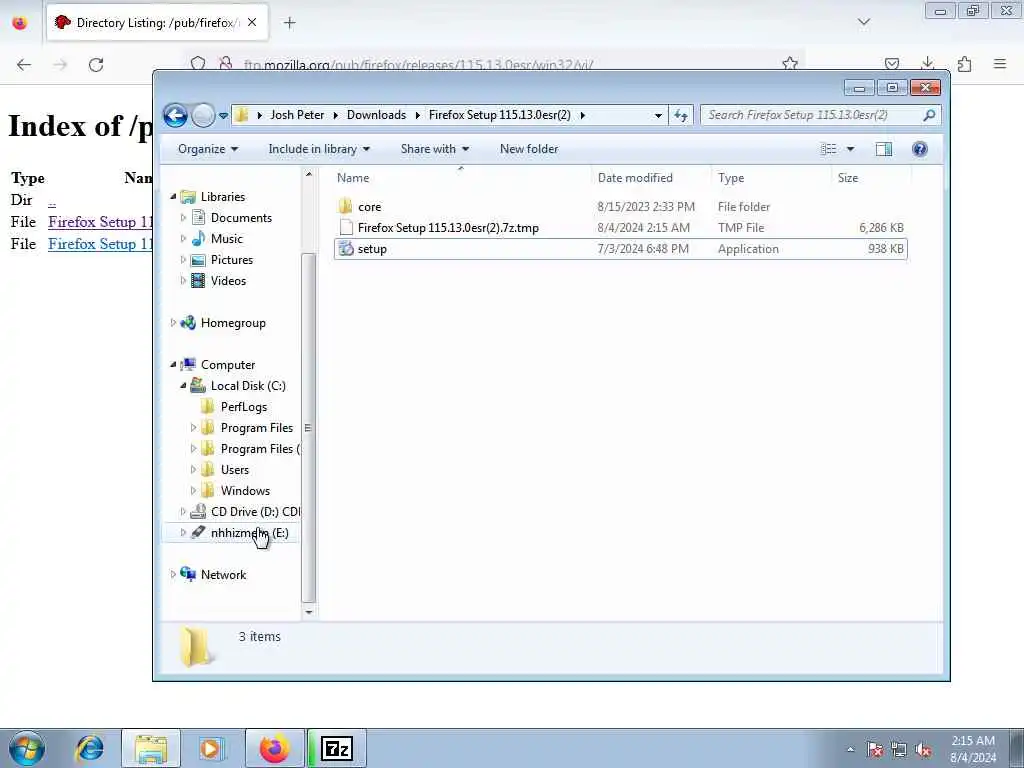Open Firefox extensions puzzle icon
This screenshot has width=1024, height=768.
tap(964, 64)
